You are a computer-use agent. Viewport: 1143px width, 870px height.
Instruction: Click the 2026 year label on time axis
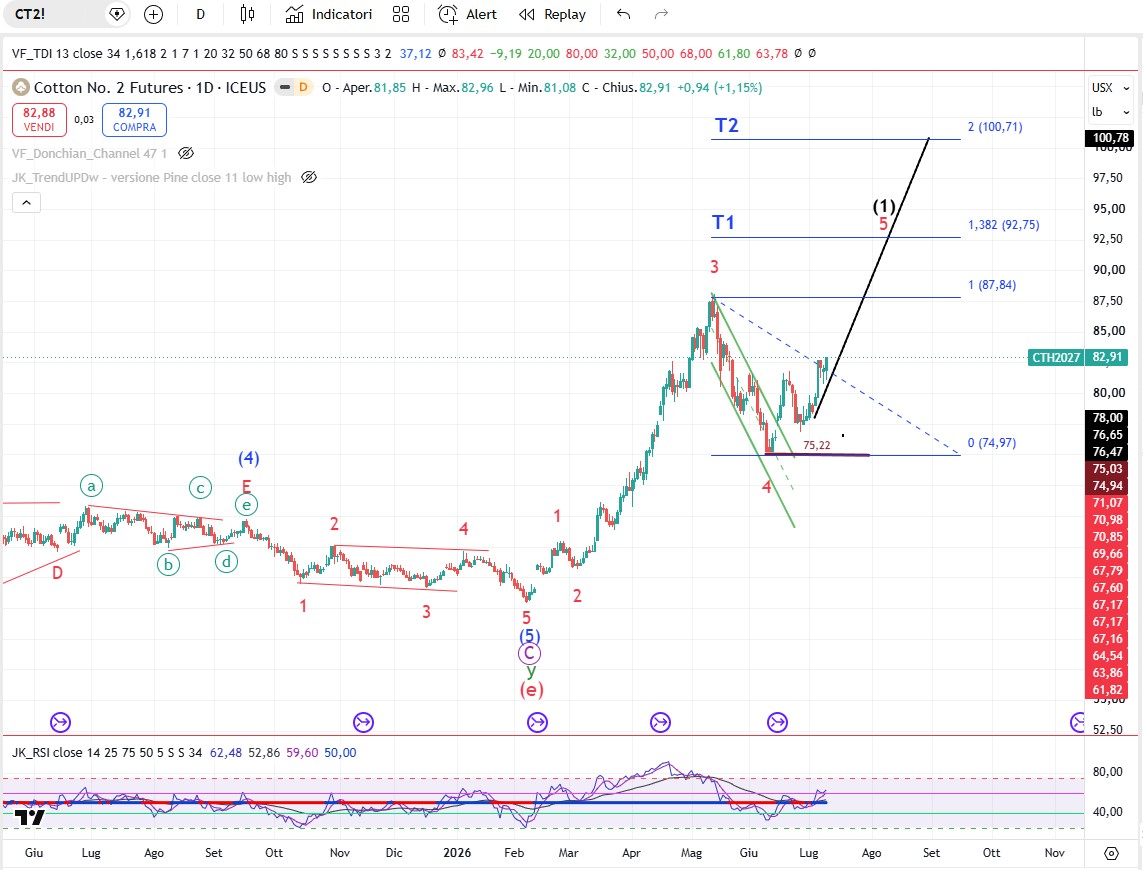pyautogui.click(x=457, y=852)
